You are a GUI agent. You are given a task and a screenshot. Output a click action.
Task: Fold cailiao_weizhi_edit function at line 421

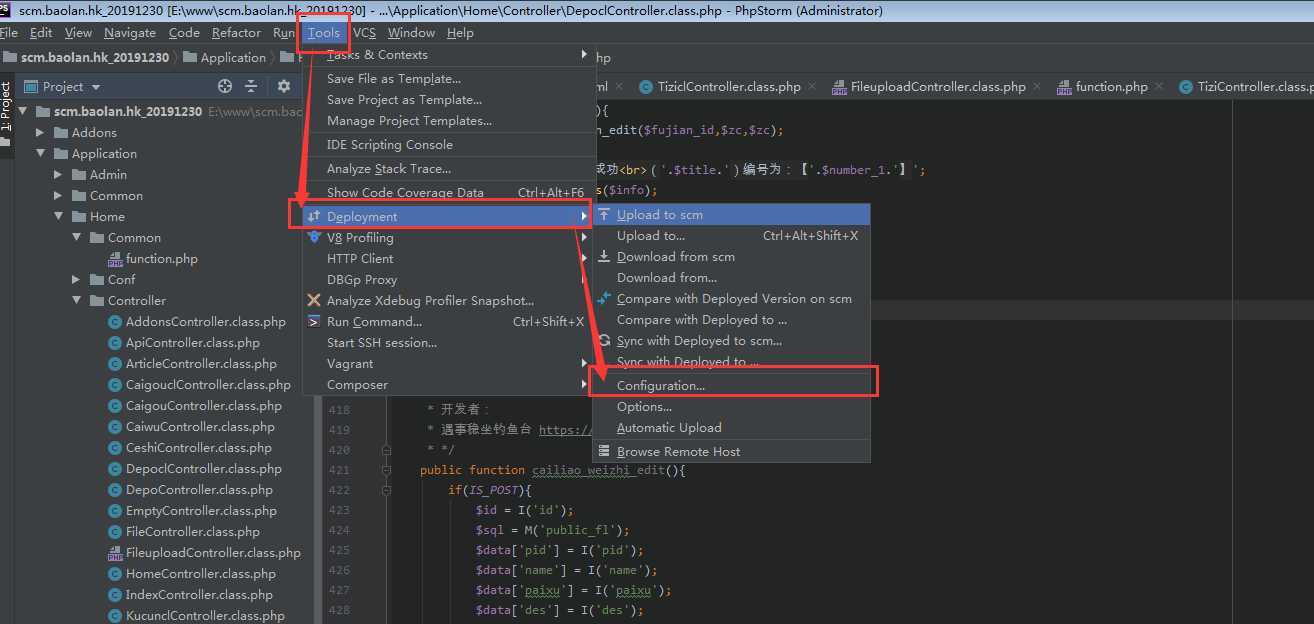(x=386, y=470)
